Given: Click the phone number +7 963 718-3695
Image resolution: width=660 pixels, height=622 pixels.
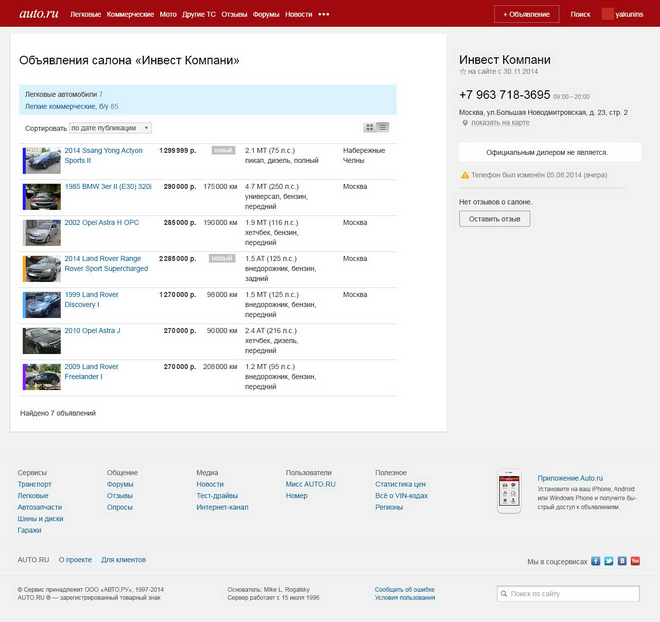Looking at the screenshot, I should pyautogui.click(x=505, y=95).
